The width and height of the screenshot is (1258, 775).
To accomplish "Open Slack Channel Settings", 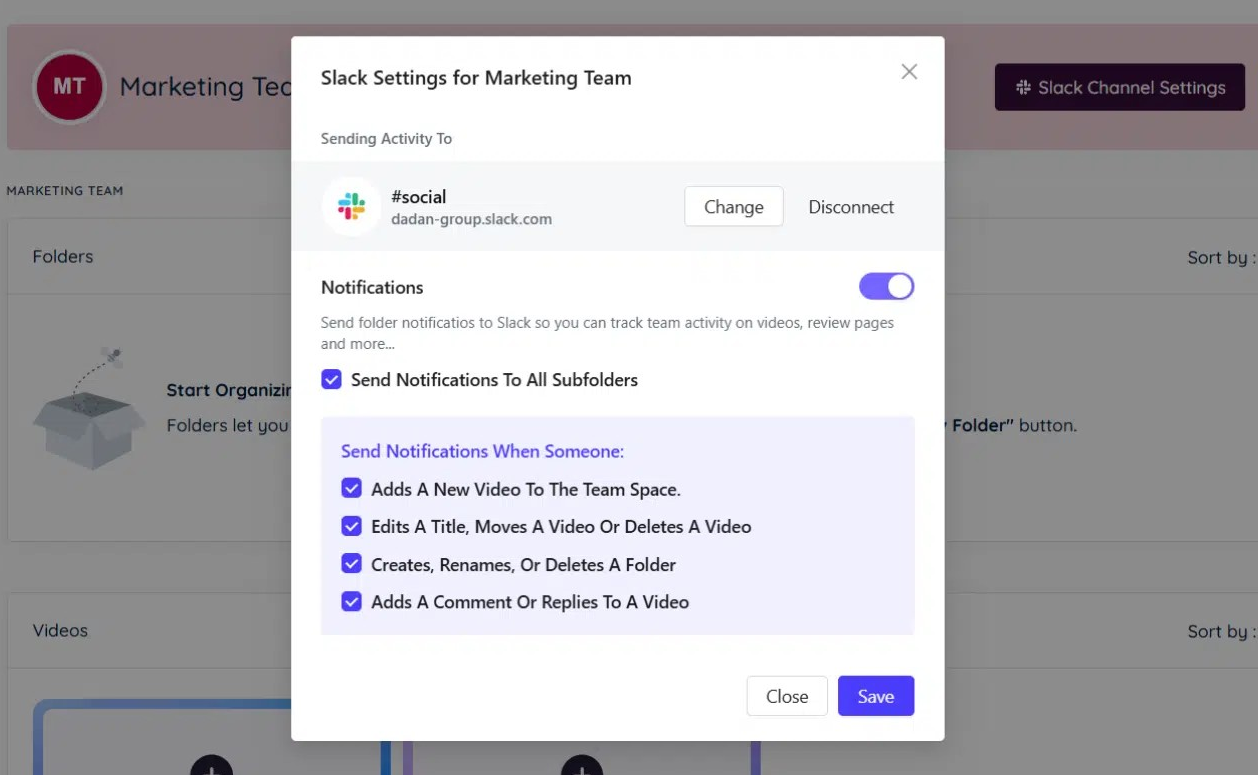I will pyautogui.click(x=1120, y=87).
